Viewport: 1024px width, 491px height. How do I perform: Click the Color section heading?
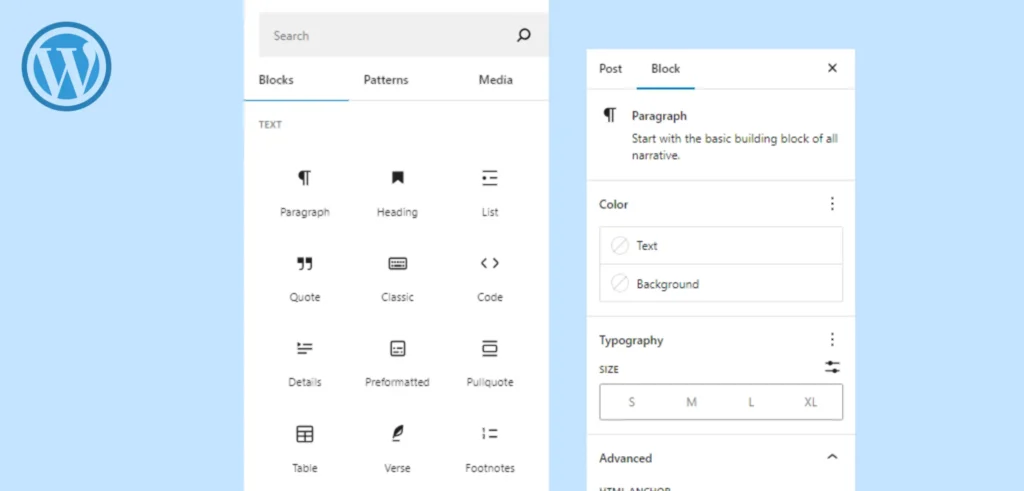click(x=613, y=204)
